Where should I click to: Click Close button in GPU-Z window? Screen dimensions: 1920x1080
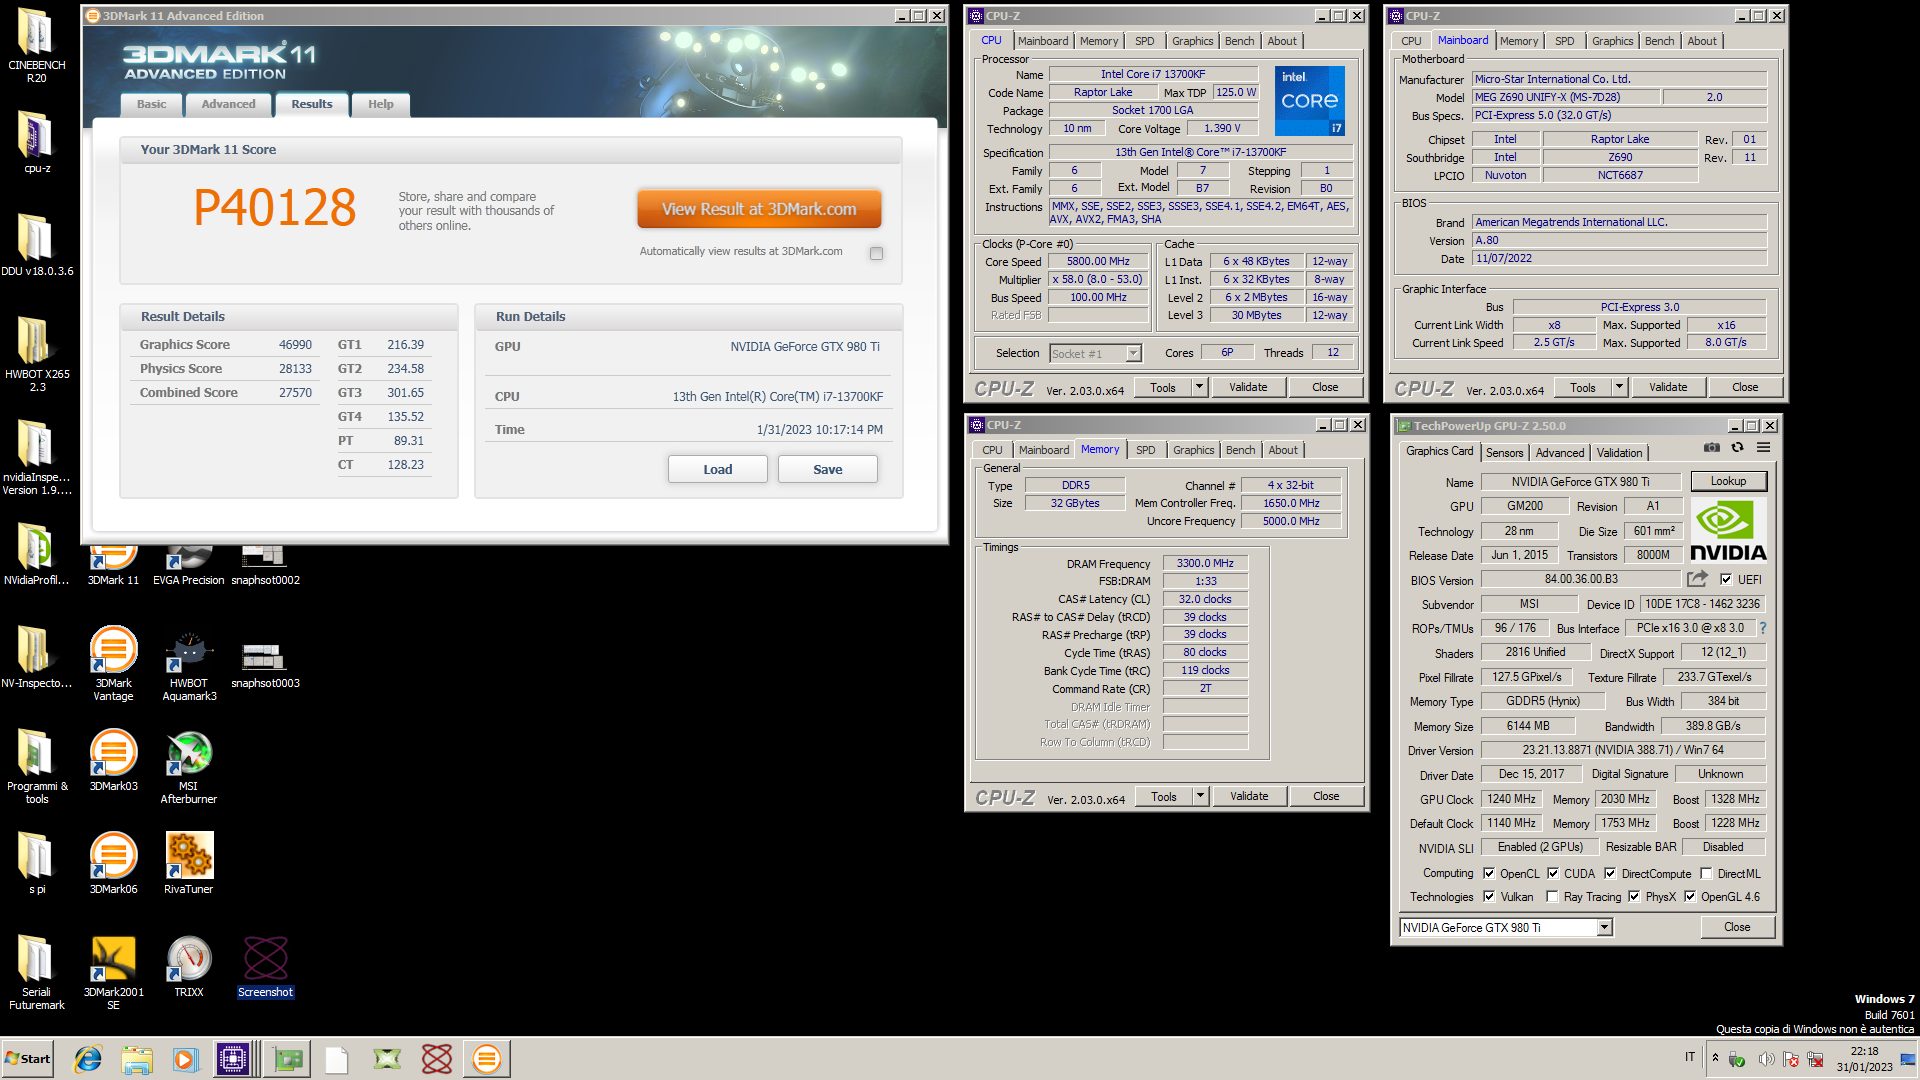pyautogui.click(x=1737, y=927)
